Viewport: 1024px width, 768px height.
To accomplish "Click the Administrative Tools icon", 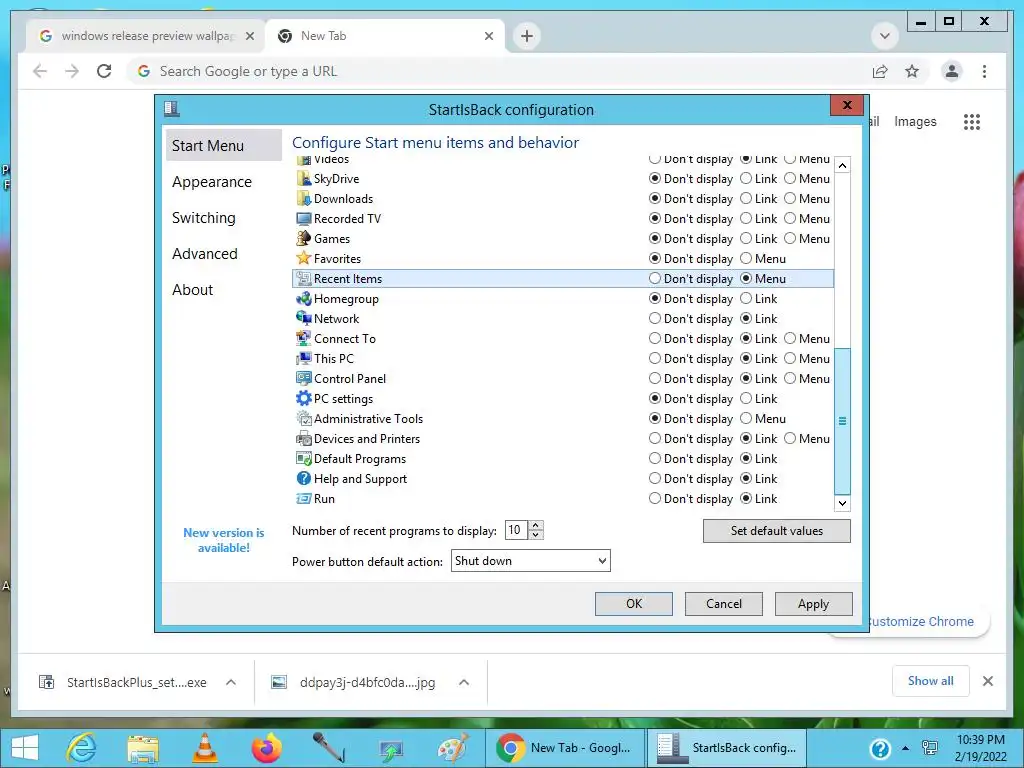I will (x=304, y=419).
